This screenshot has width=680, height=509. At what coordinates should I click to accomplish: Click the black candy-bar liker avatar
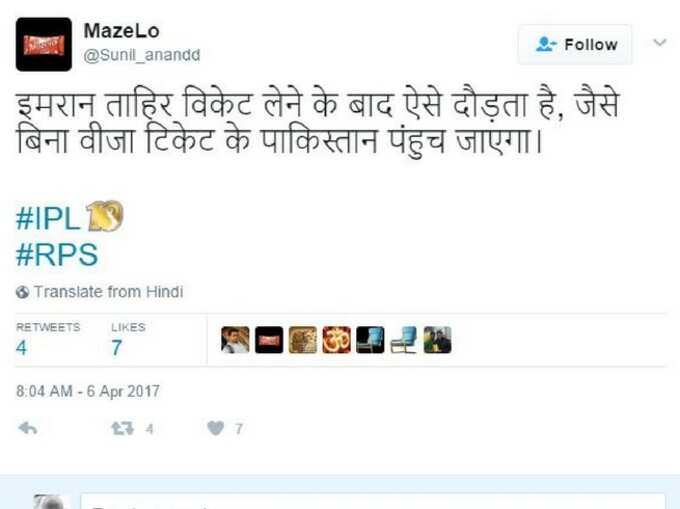[269, 340]
